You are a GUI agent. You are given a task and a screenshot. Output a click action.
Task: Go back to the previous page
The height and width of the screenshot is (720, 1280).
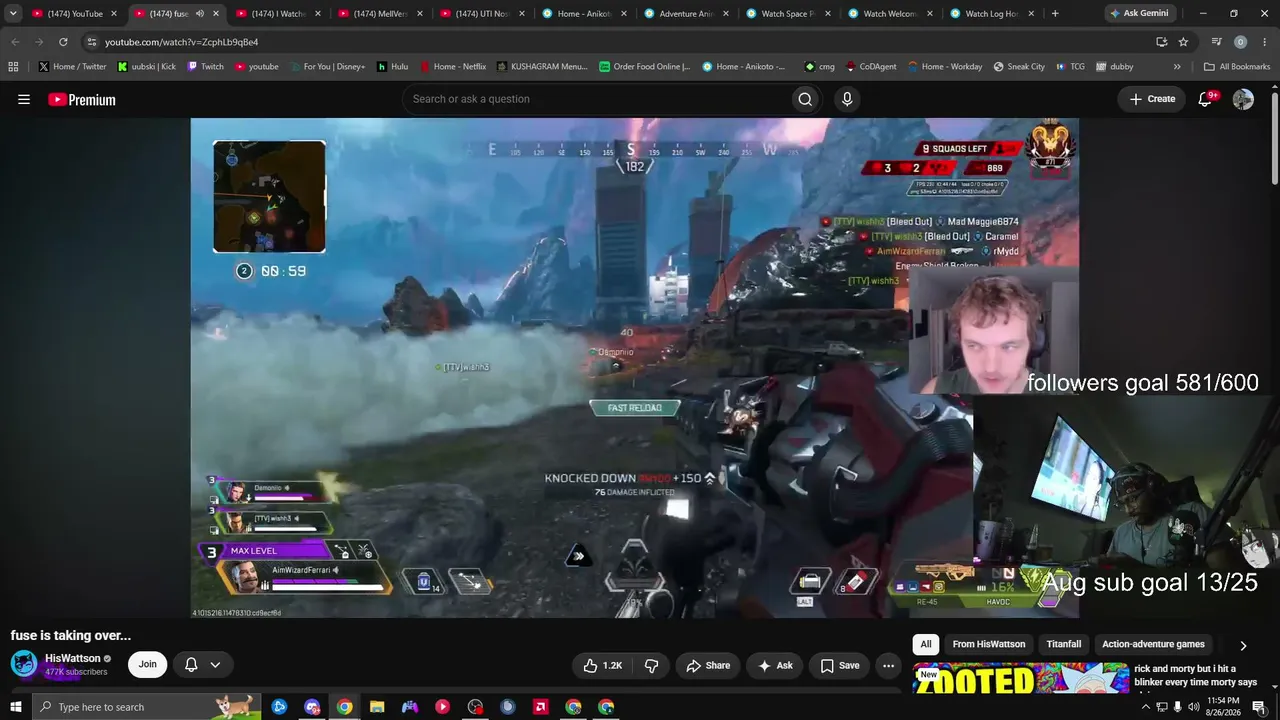(x=15, y=42)
